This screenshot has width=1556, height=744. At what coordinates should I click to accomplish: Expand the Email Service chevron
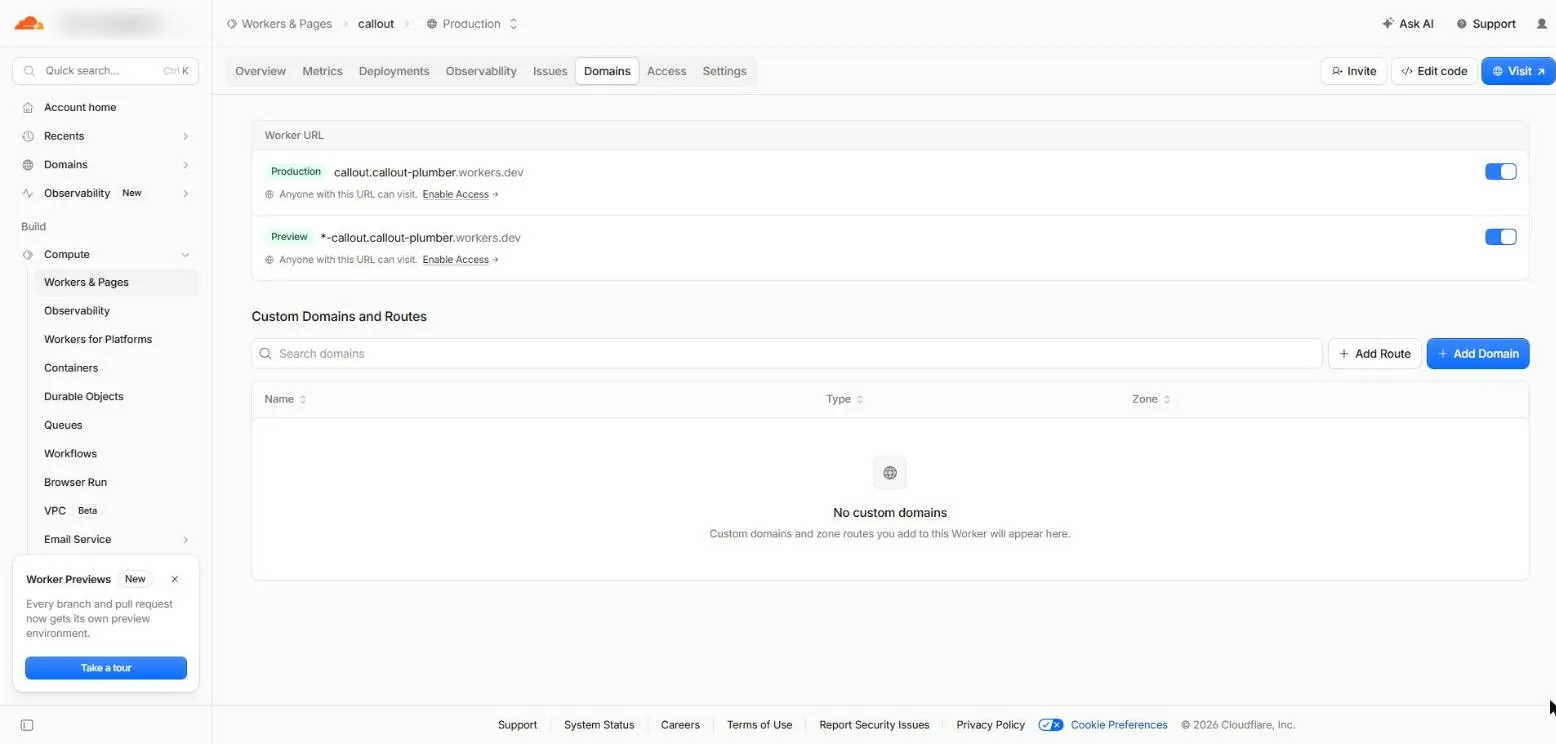coord(186,540)
